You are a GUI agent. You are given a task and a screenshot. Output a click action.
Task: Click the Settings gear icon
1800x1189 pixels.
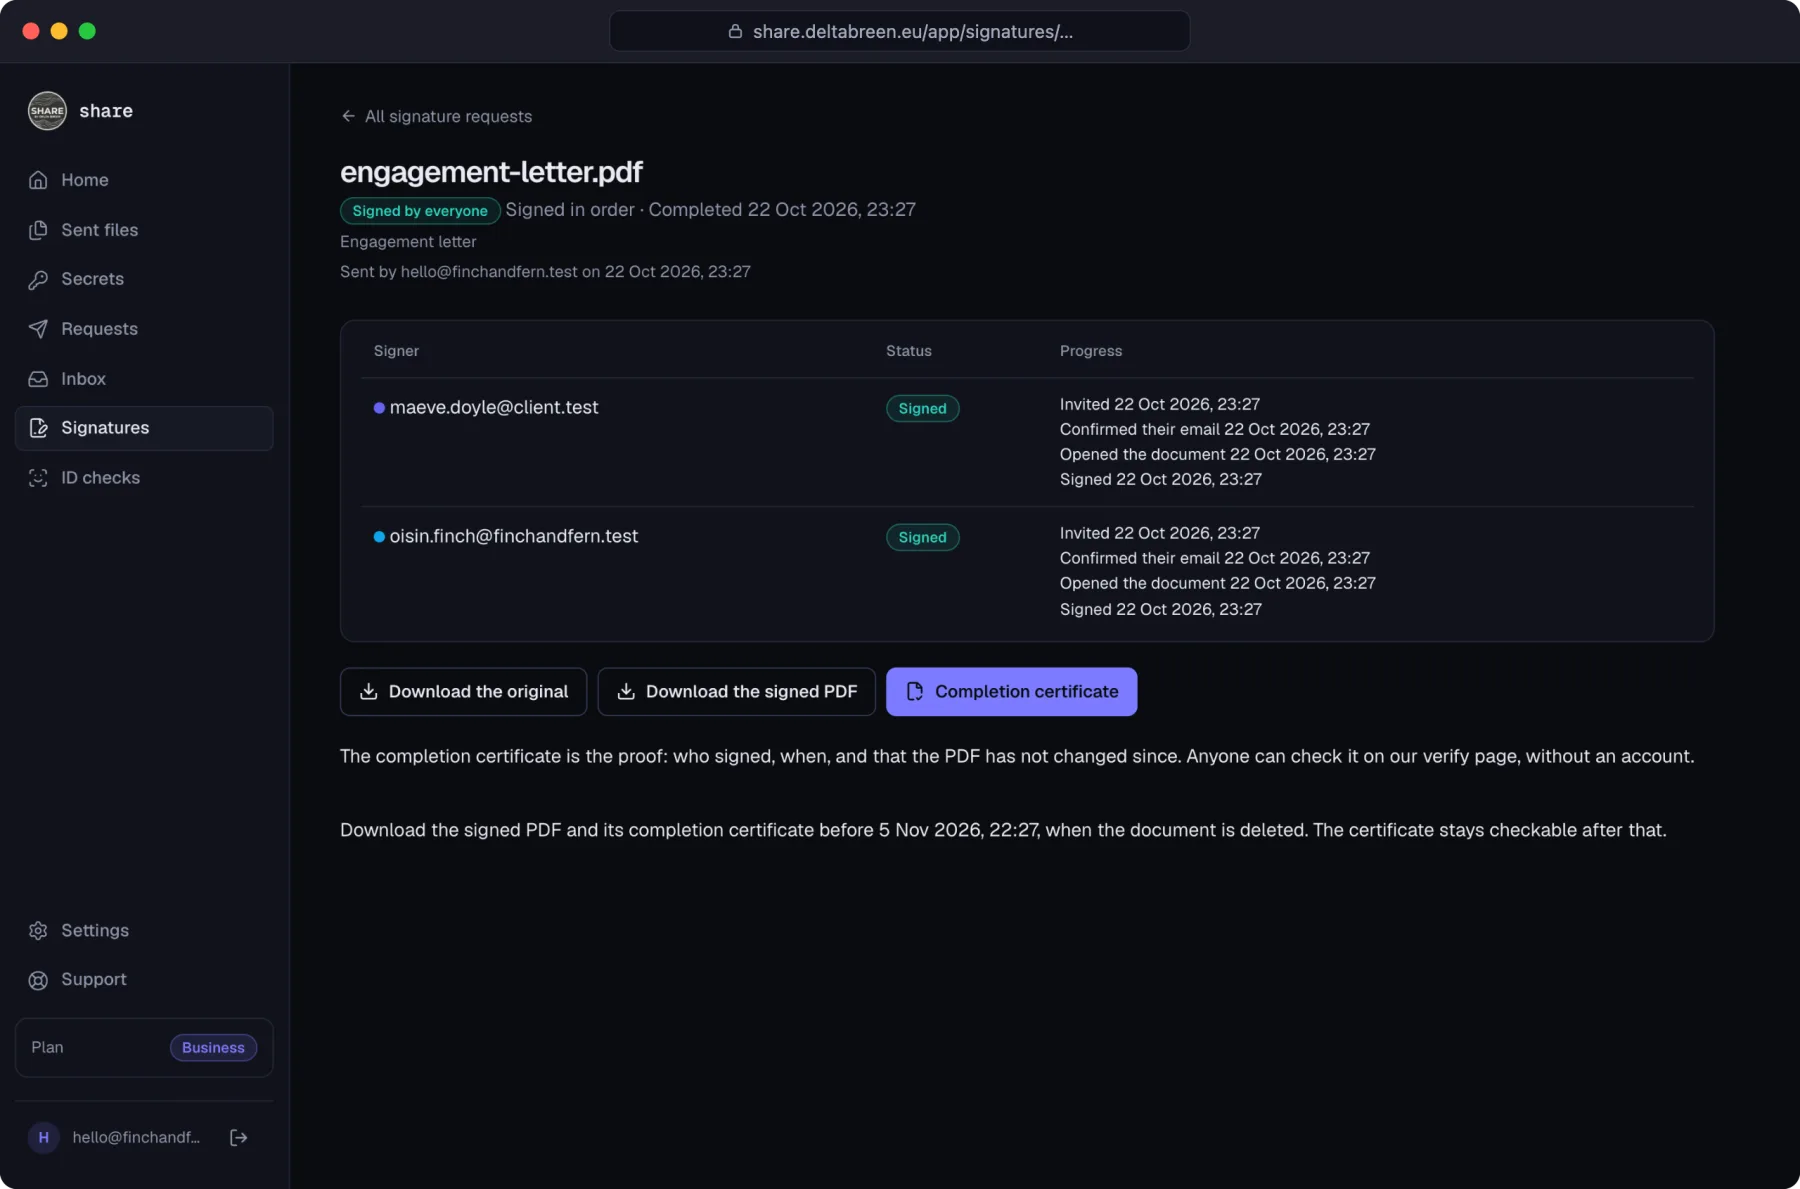38,931
